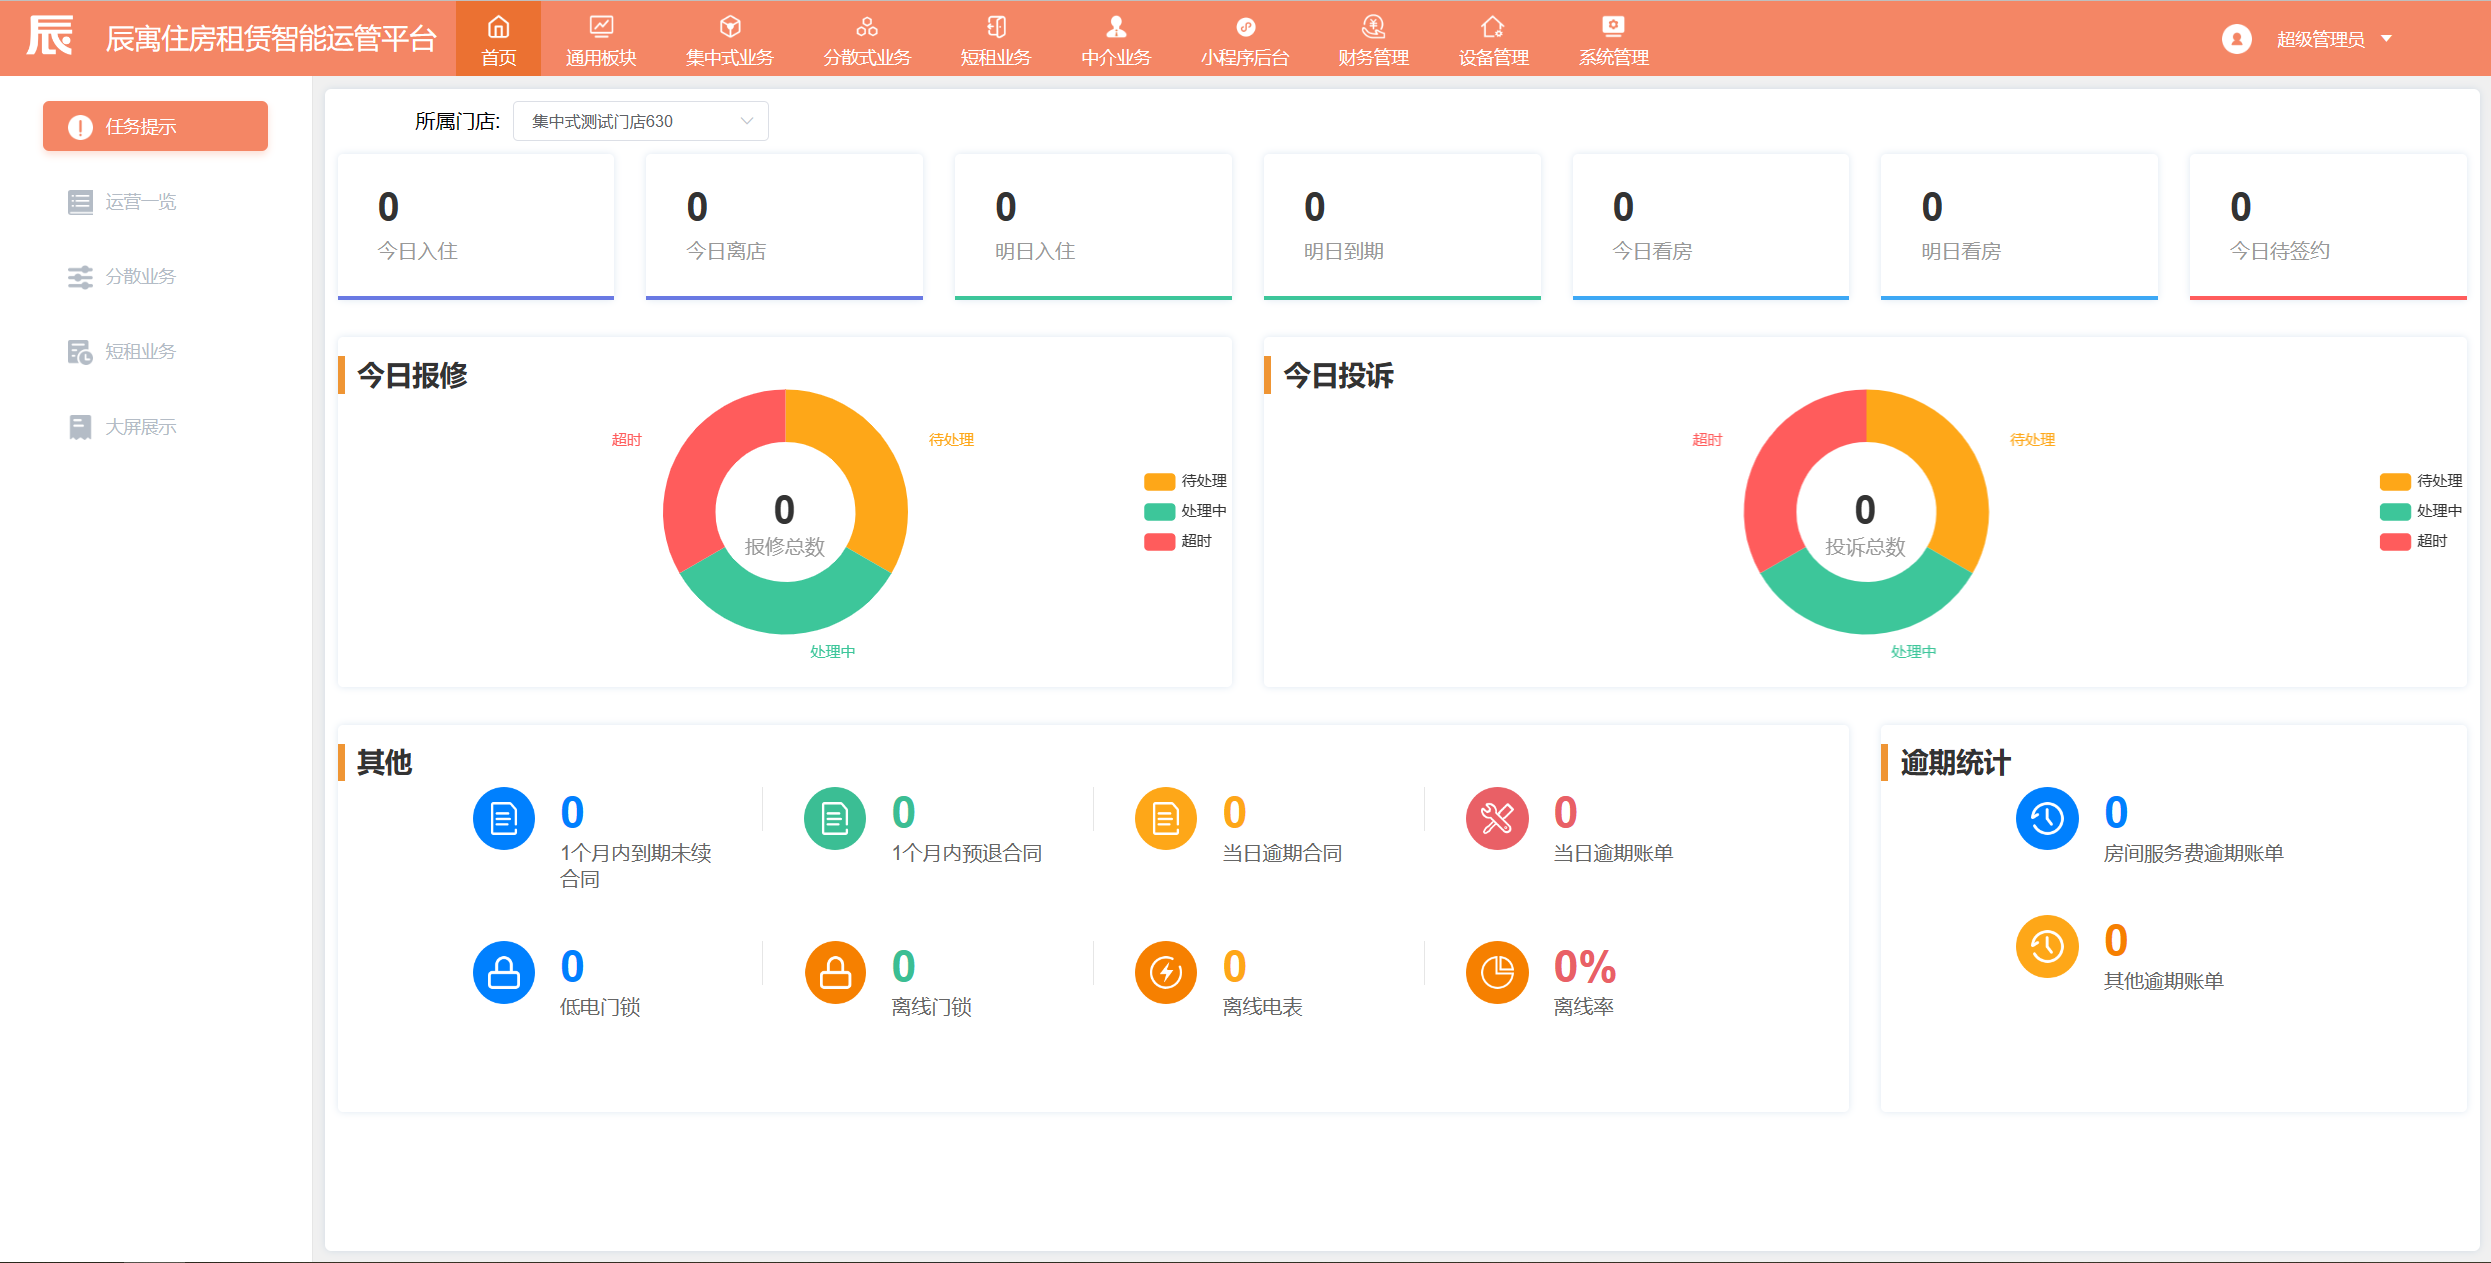Click the user avatar icon
This screenshot has width=2491, height=1263.
tap(2236, 39)
